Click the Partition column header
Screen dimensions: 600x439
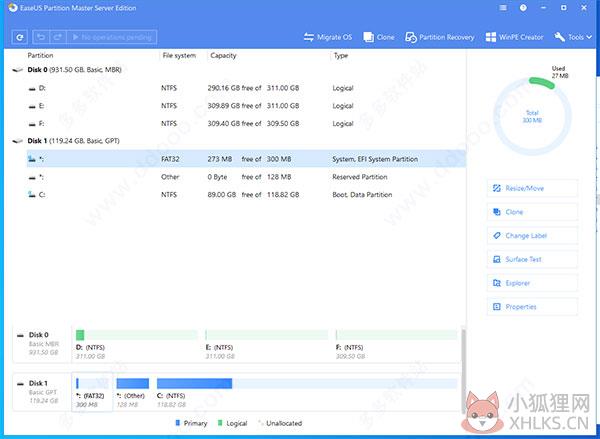click(x=40, y=55)
